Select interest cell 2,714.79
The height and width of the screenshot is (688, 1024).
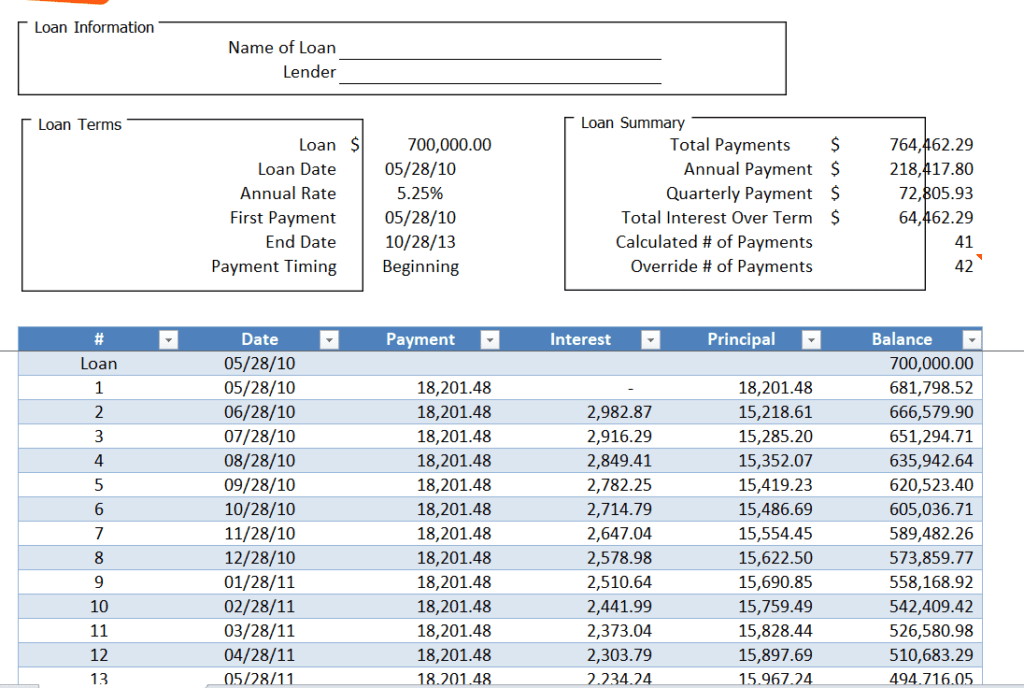(619, 509)
